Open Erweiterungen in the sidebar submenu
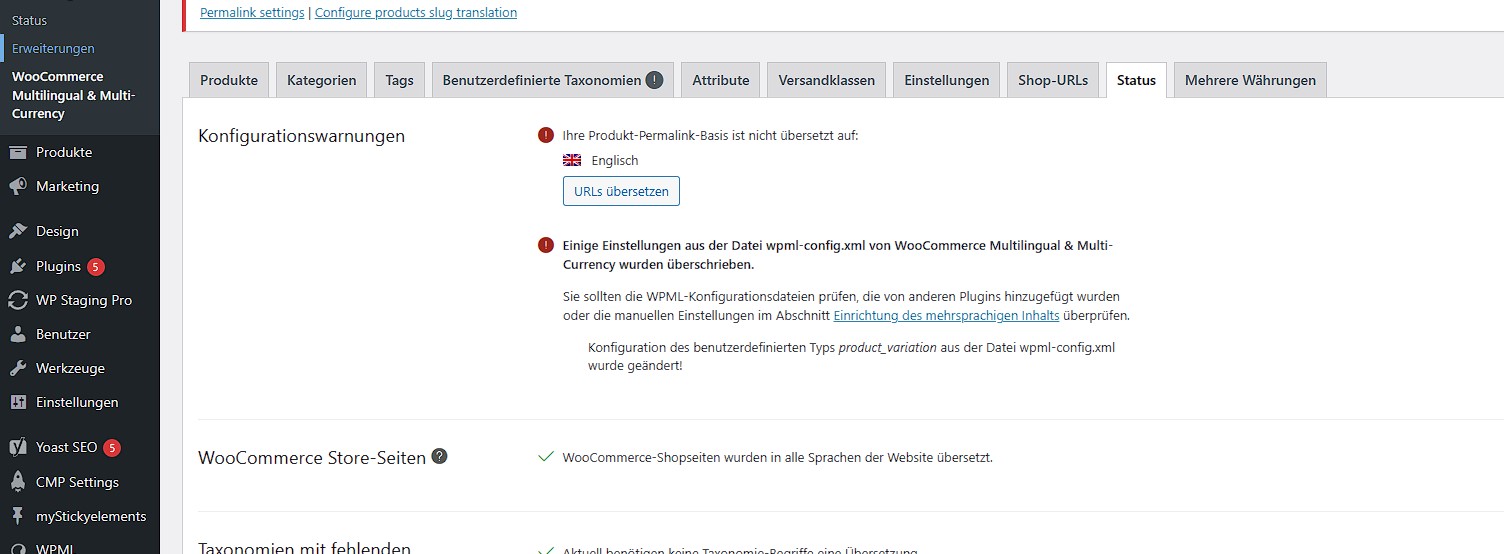This screenshot has width=1504, height=554. pos(53,48)
